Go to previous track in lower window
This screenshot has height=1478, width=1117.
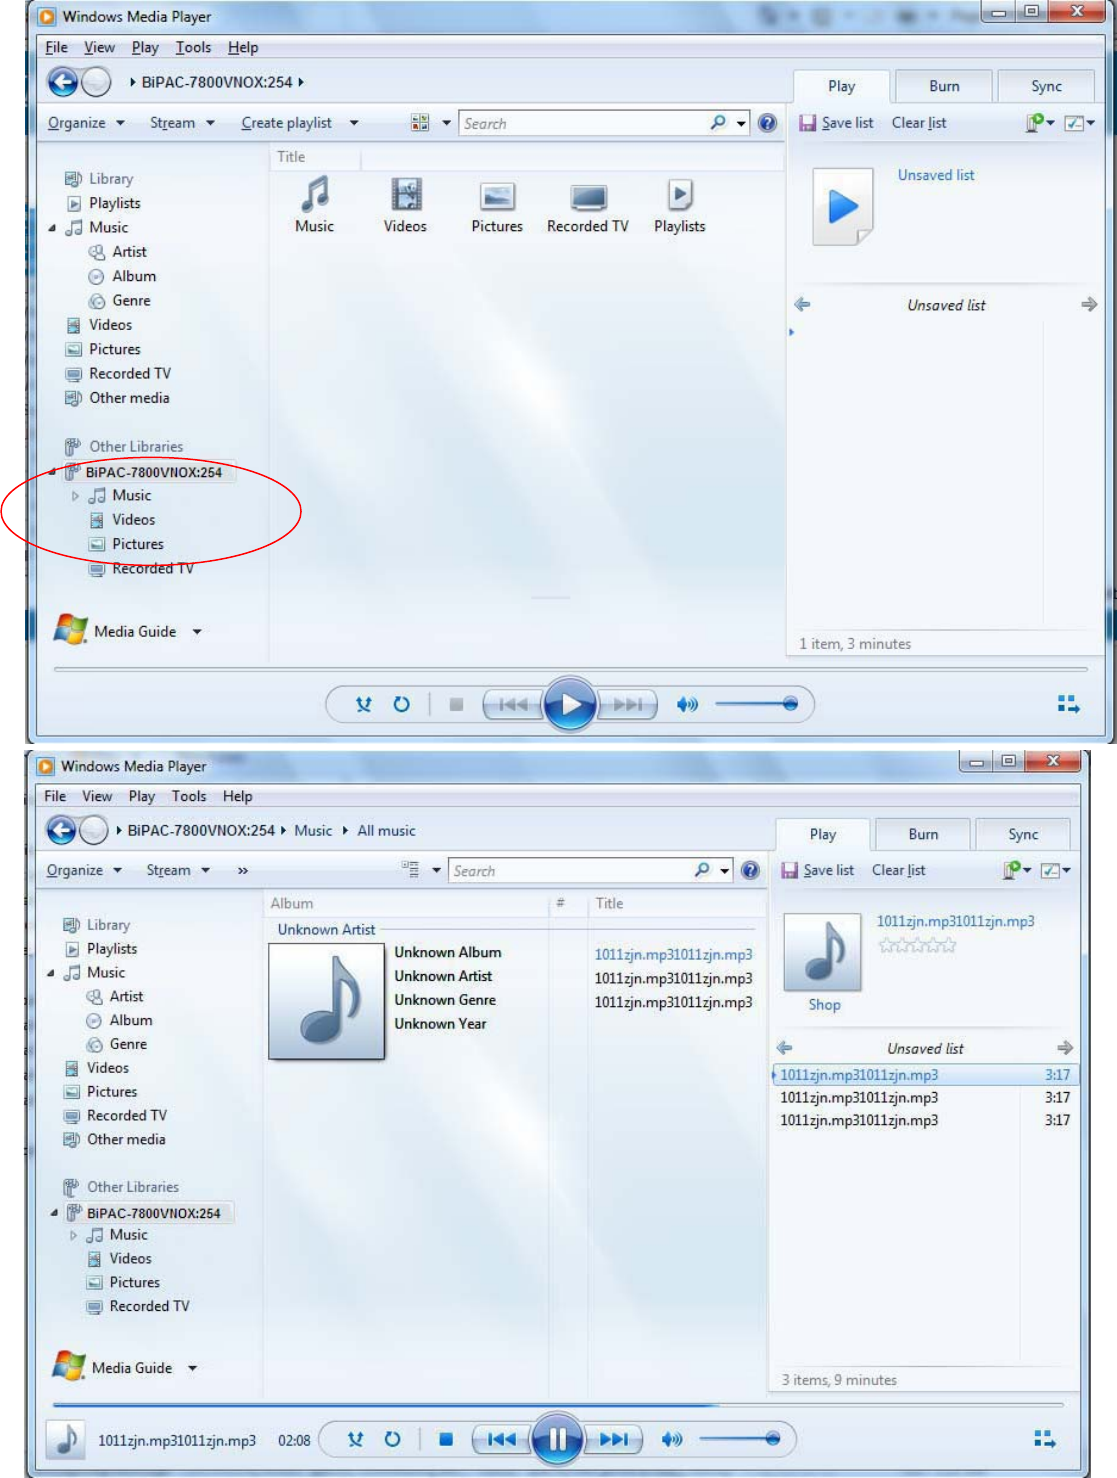pyautogui.click(x=502, y=1439)
